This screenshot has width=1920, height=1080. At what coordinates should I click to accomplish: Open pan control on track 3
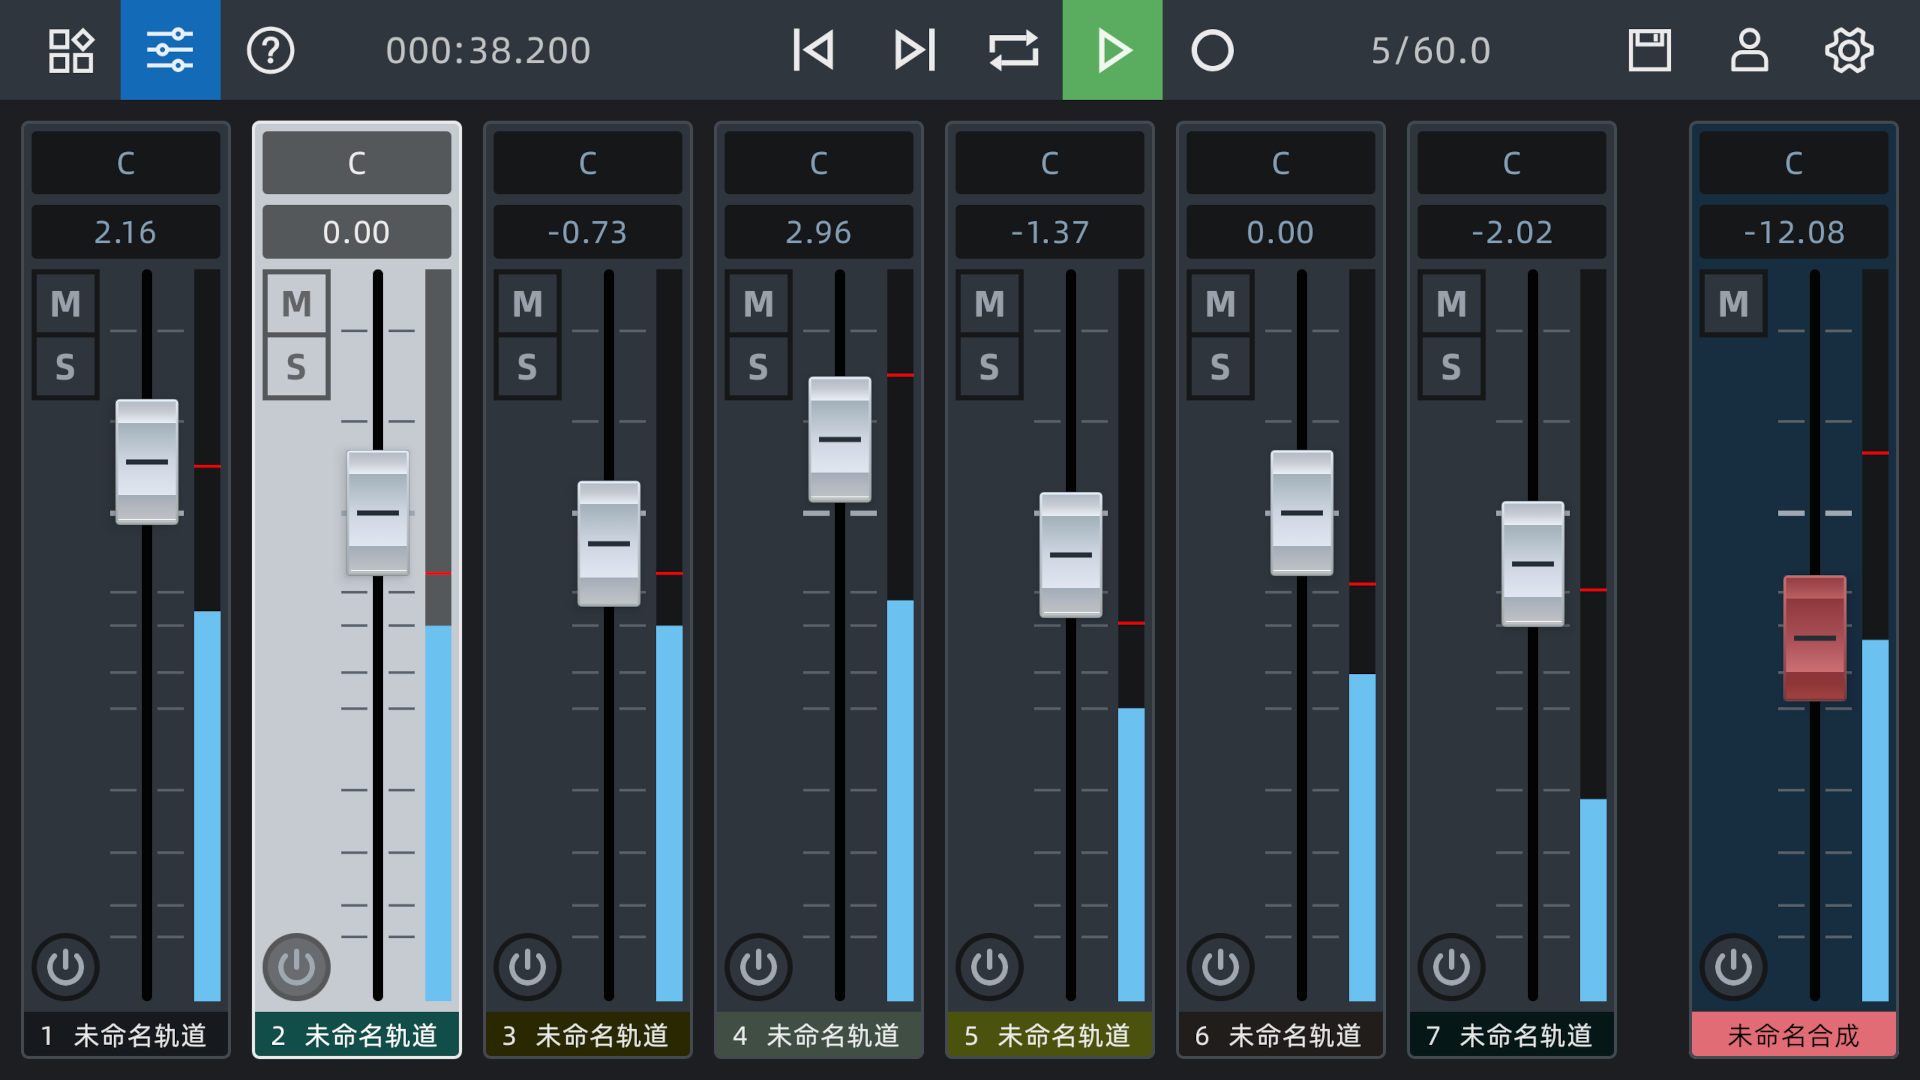point(587,163)
